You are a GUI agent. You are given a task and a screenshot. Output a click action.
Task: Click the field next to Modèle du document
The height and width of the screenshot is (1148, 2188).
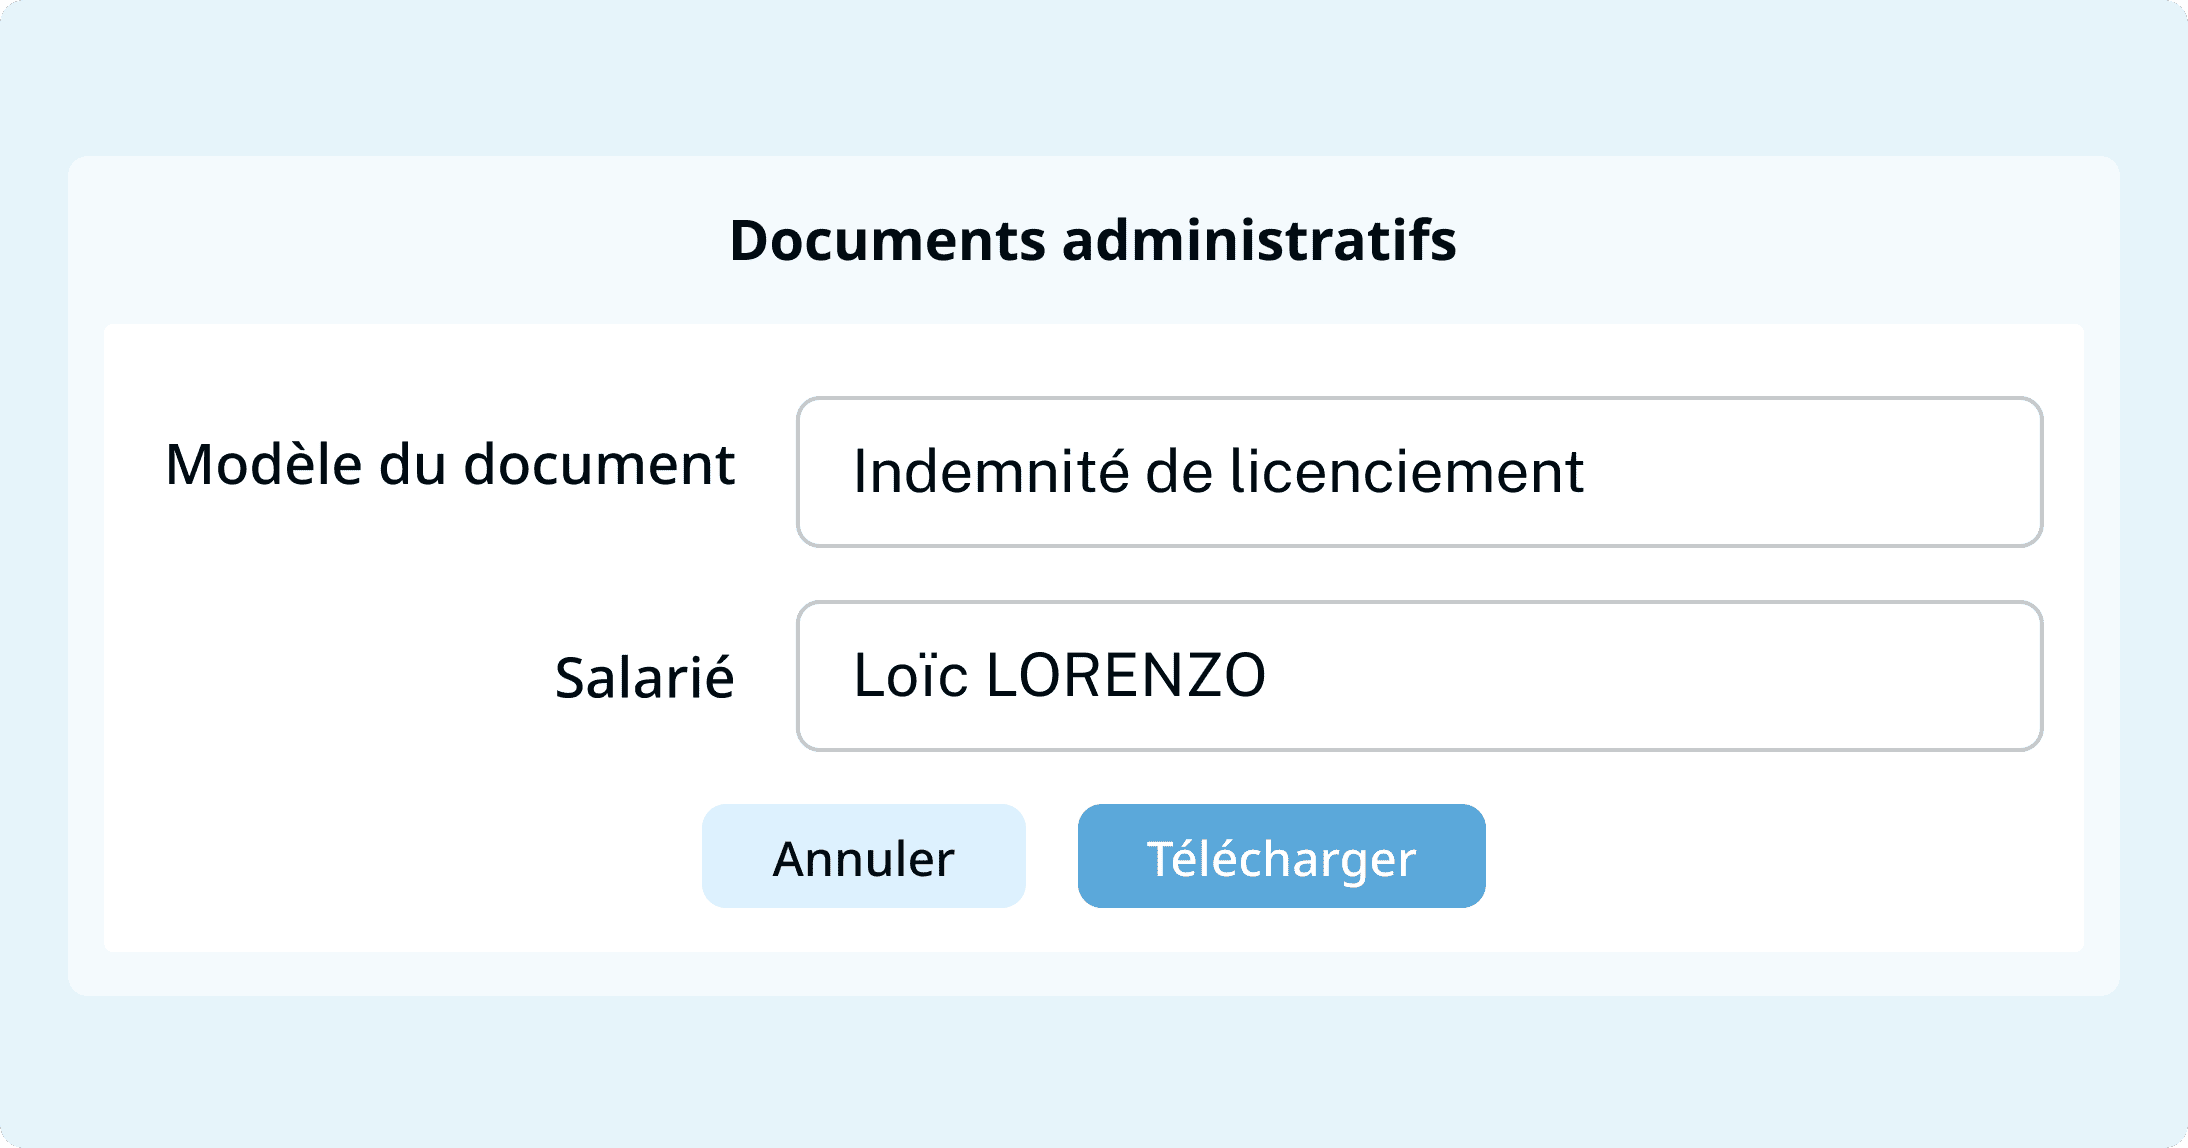point(1419,472)
